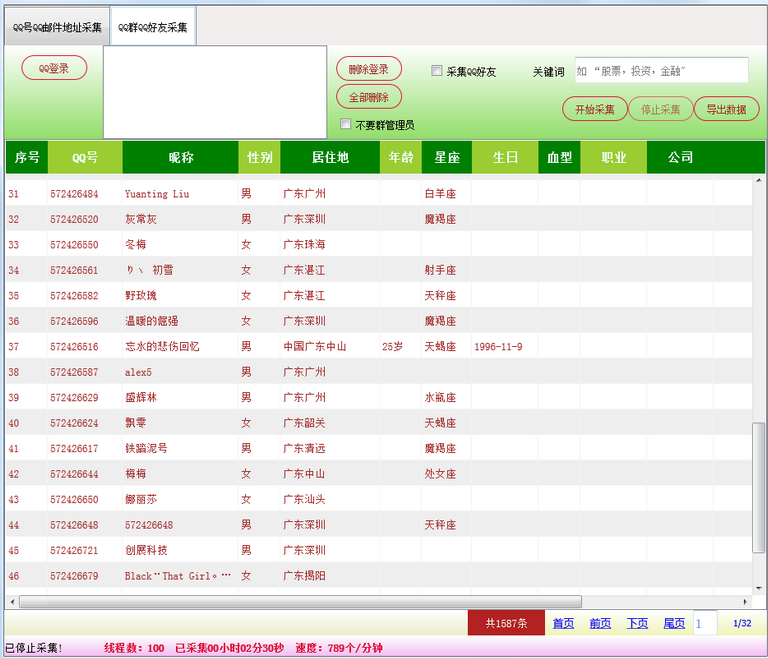Click the horizontal scrollbar right arrow

tap(746, 601)
